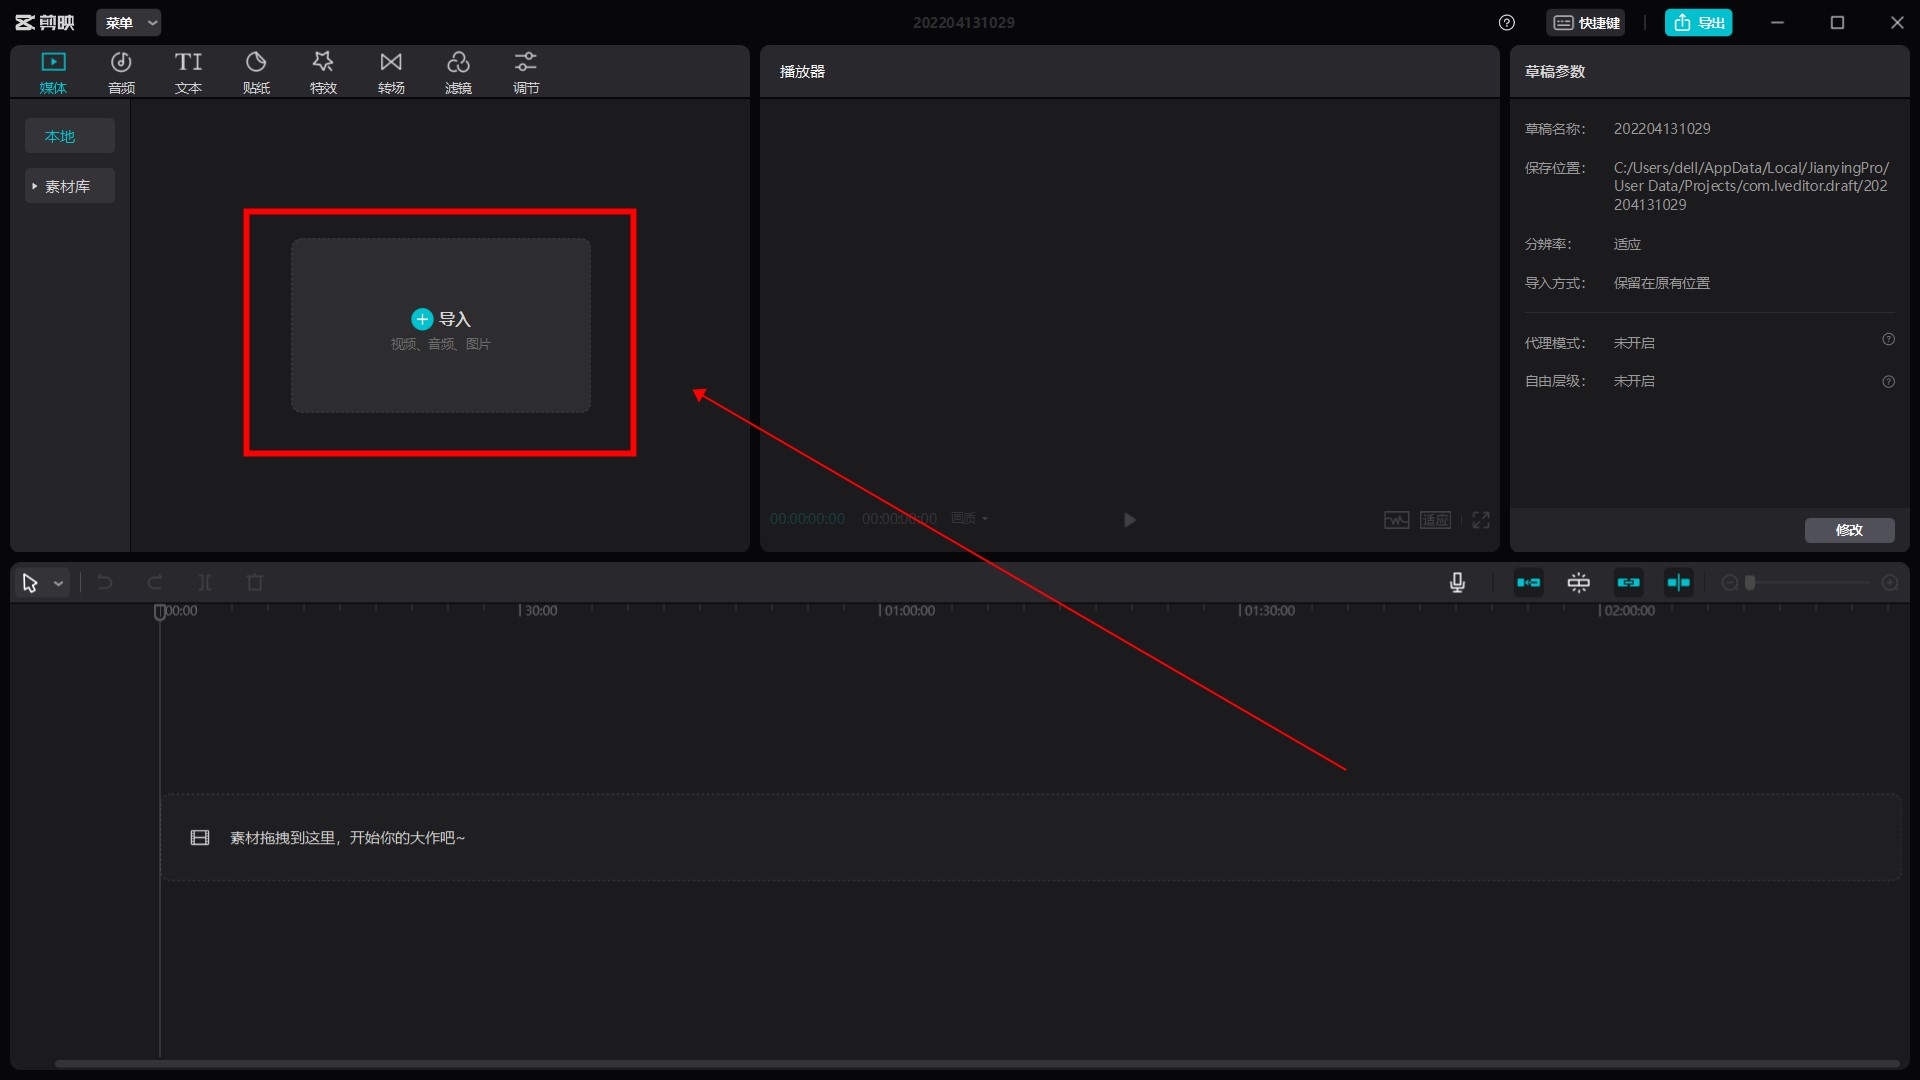Click the microphone record voiceover icon
Image resolution: width=1920 pixels, height=1080 pixels.
1457,583
